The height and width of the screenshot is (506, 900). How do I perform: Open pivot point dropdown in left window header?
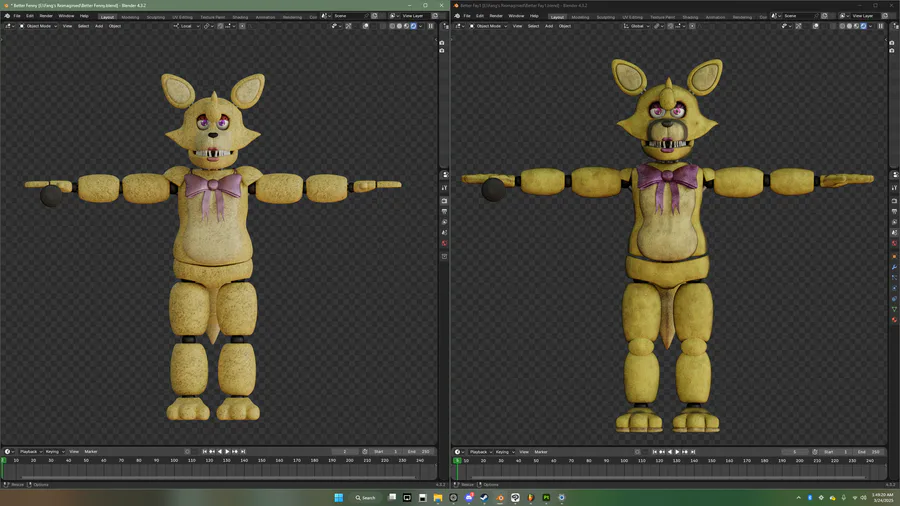[x=208, y=26]
